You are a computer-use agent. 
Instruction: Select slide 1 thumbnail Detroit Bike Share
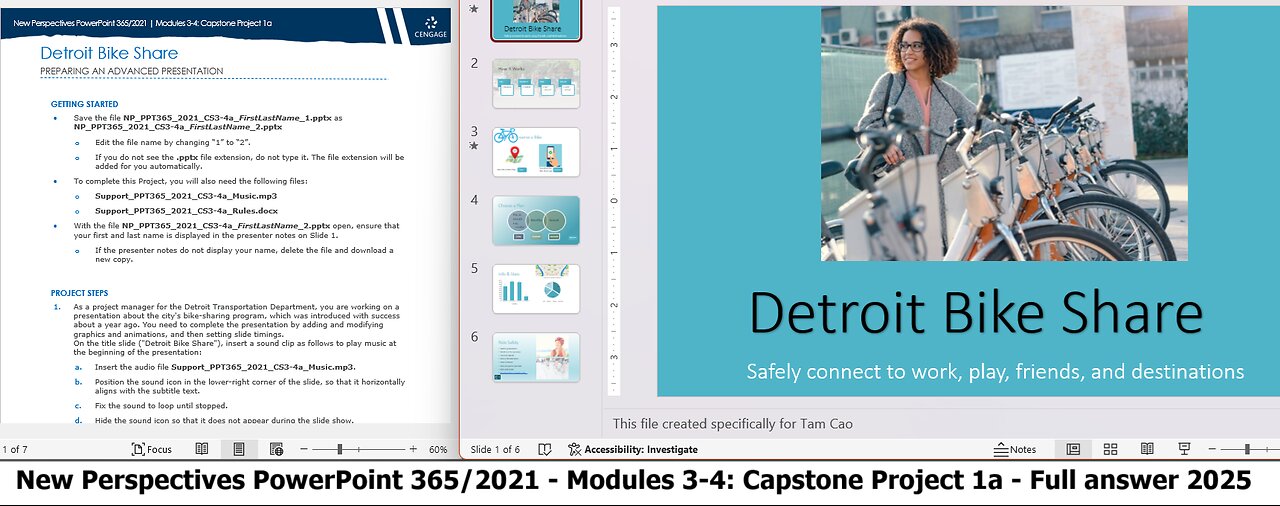pyautogui.click(x=536, y=20)
